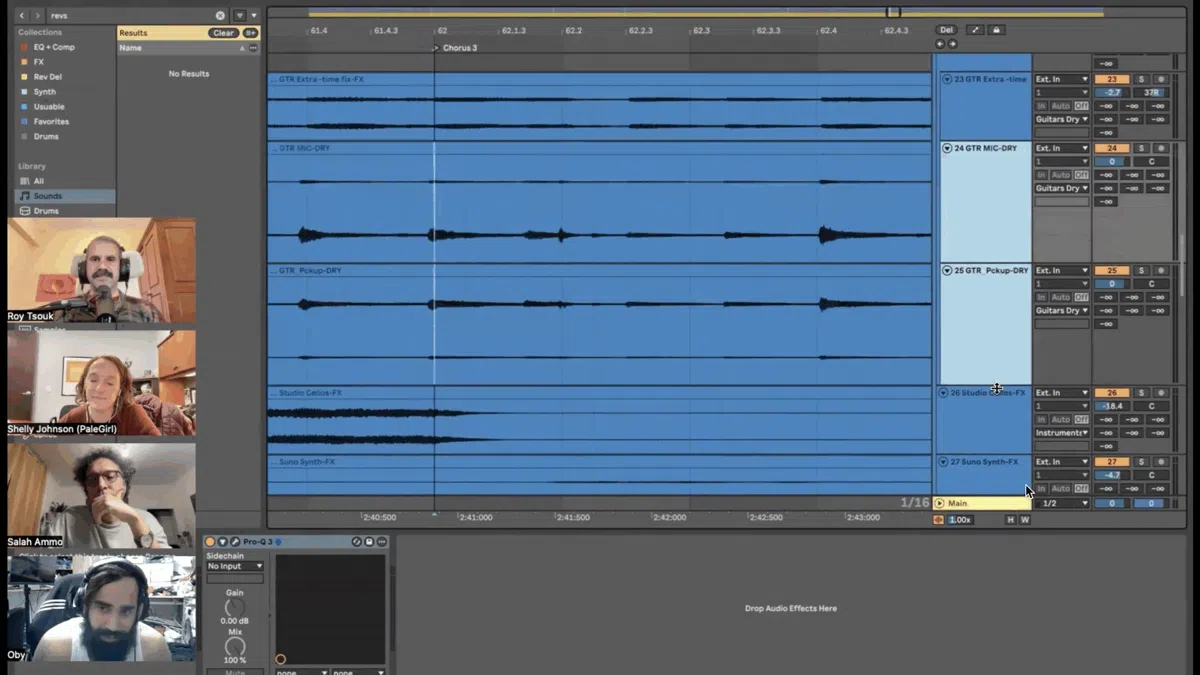This screenshot has width=1200, height=675.
Task: Click the lock envelopes icon in the arrangement header
Action: 996,30
